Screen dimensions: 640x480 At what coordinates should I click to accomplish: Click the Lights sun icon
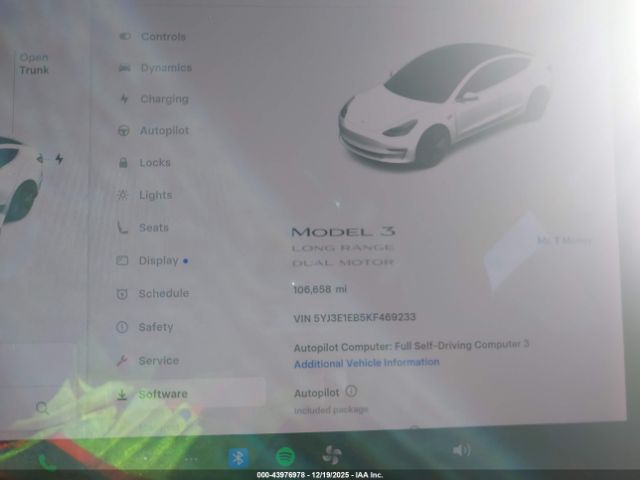tap(122, 195)
